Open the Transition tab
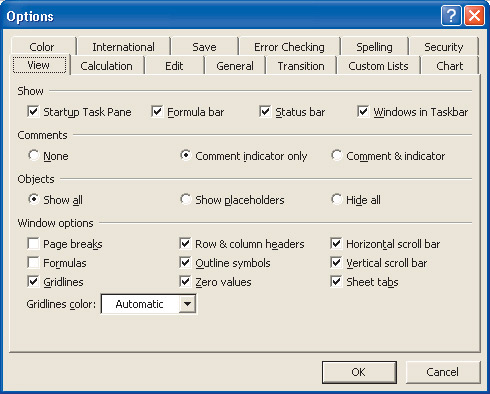Viewport: 490px width, 394px height. point(301,66)
